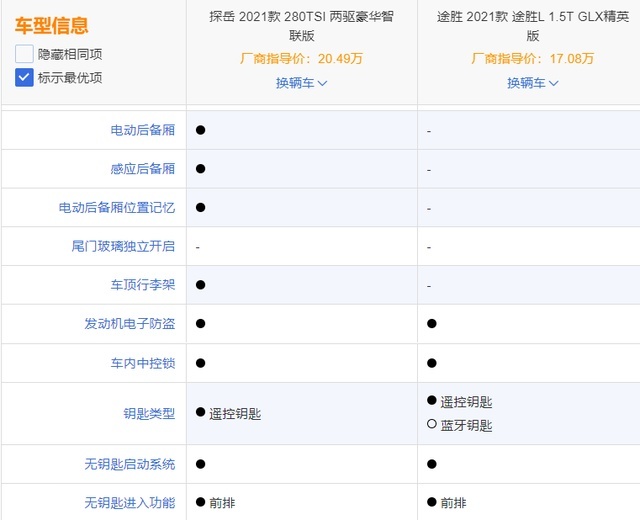Select 探岳 dot marker in 车顶行李架 row
Image resolution: width=640 pixels, height=520 pixels.
pyautogui.click(x=200, y=284)
